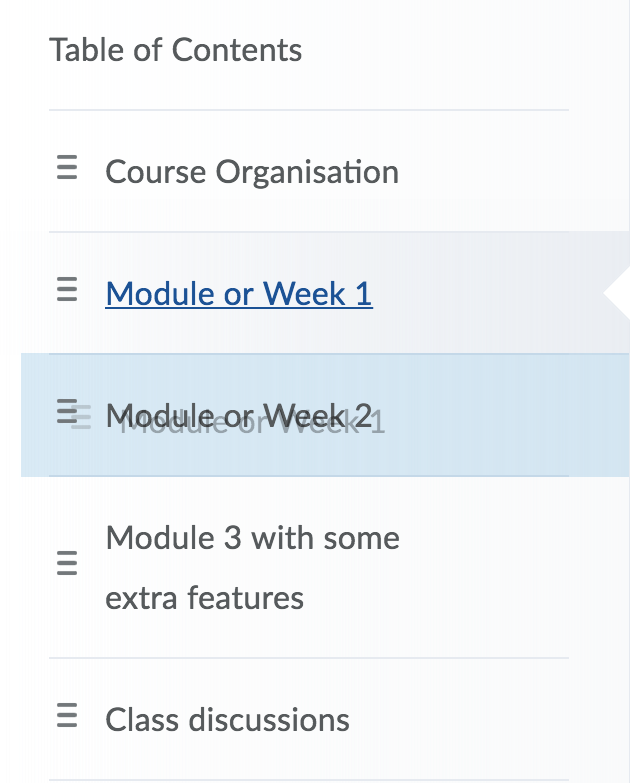630x783 pixels.
Task: Click the drag handle beside Course Organisation
Action: 67,169
